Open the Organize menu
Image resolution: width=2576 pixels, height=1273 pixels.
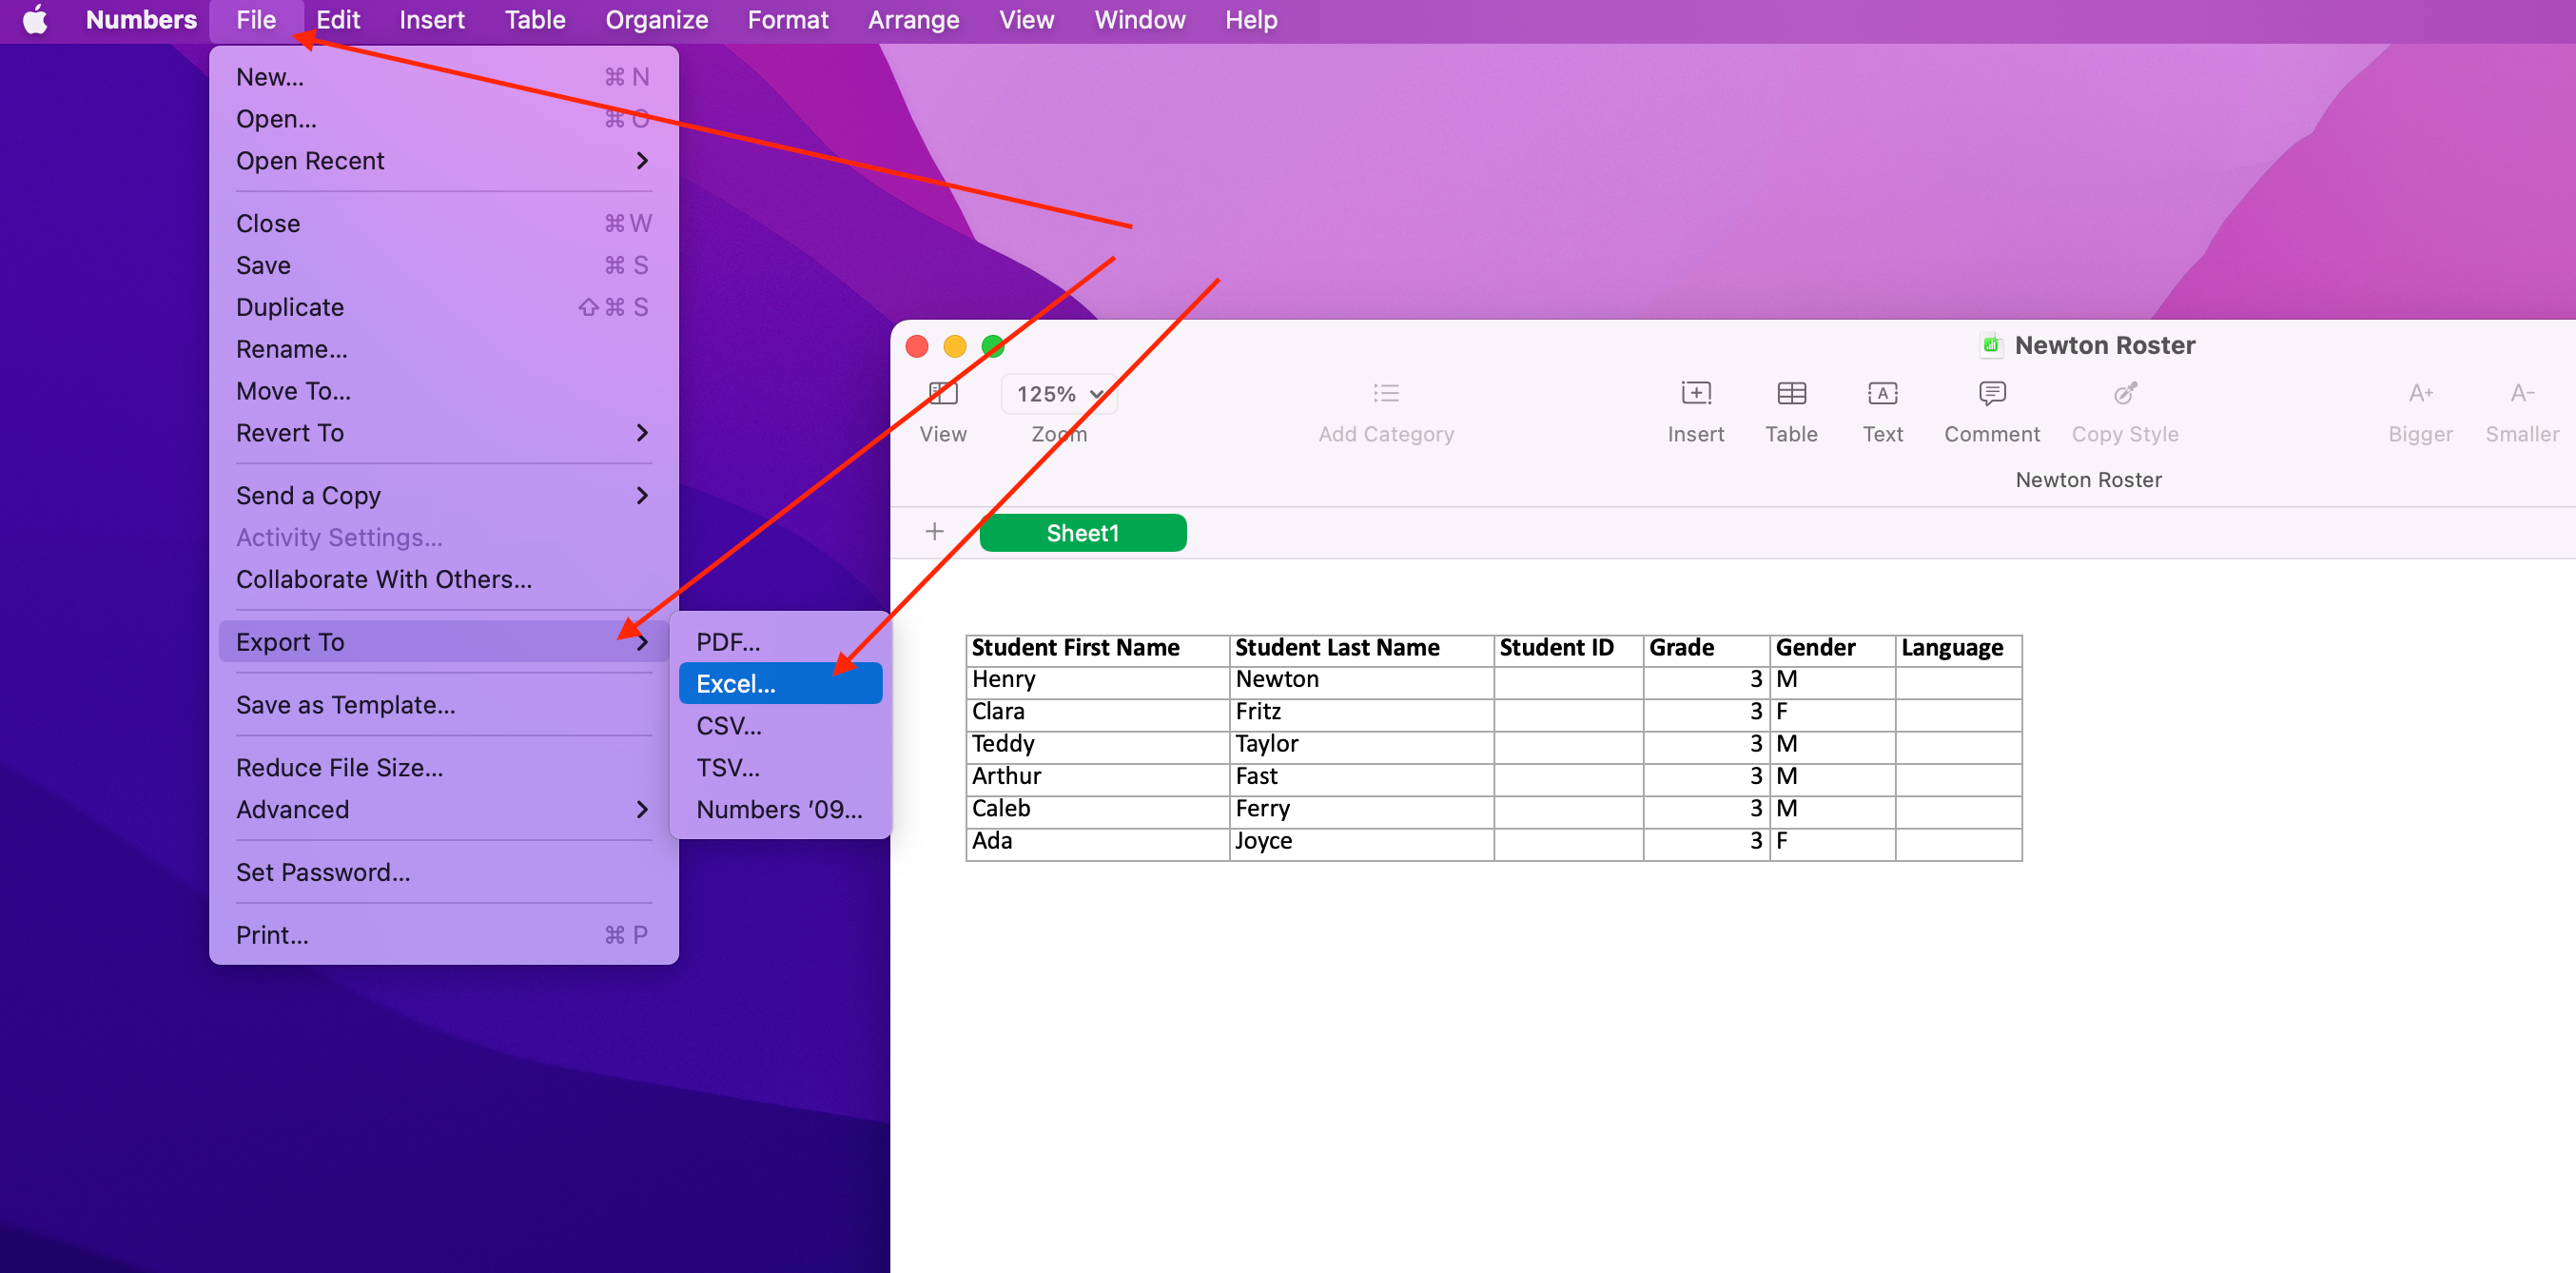point(657,20)
